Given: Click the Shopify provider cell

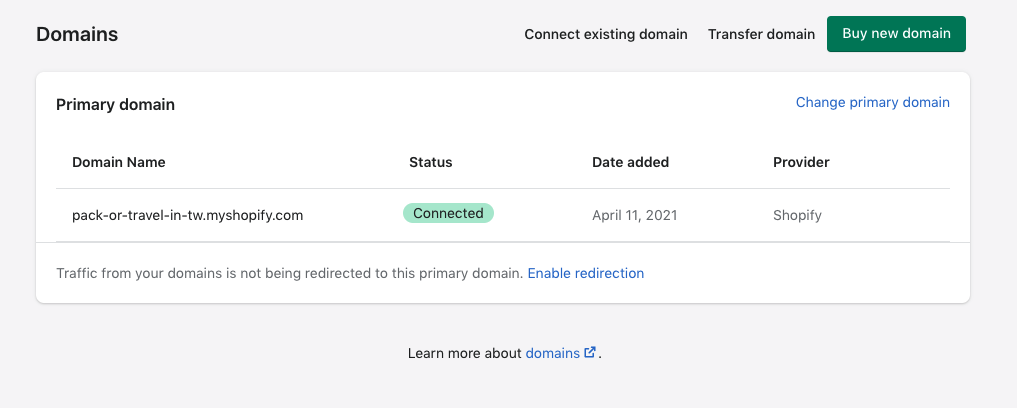Looking at the screenshot, I should [x=797, y=214].
